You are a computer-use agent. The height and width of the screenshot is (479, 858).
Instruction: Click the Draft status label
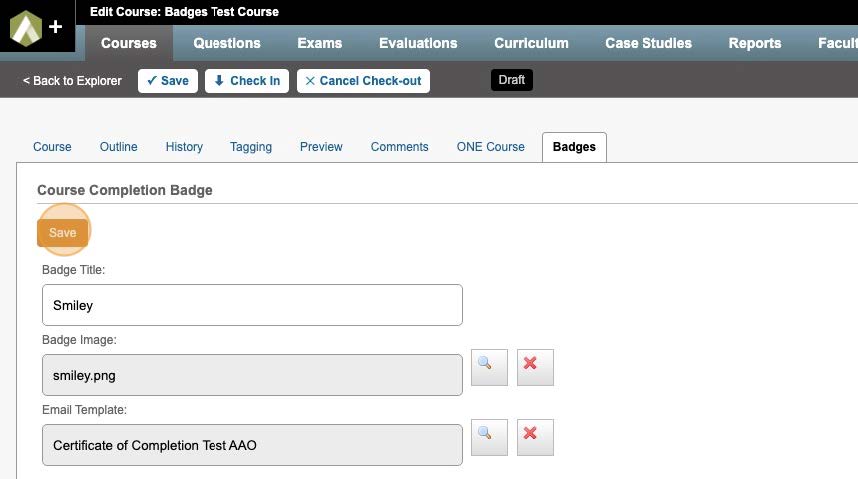tap(512, 80)
